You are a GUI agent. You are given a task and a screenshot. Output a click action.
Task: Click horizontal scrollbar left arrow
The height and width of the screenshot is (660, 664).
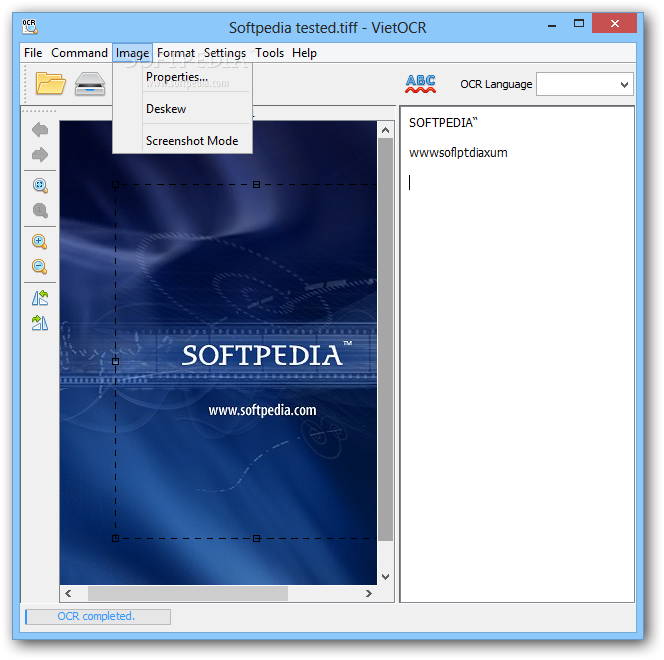pyautogui.click(x=68, y=594)
